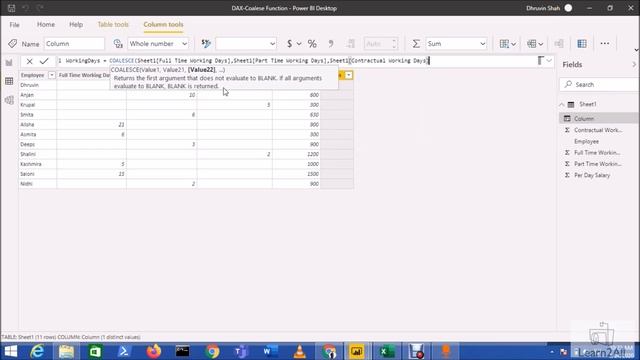Click the Dhruvin Shah account name

(543, 8)
